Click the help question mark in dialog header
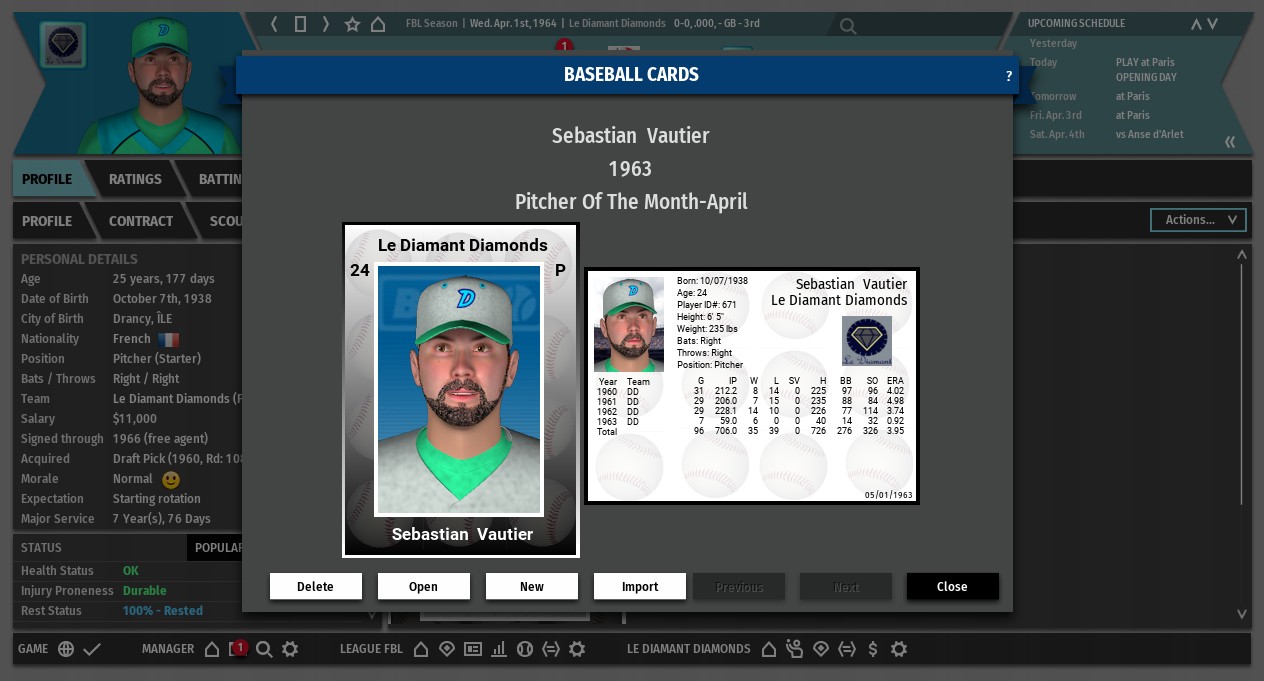Viewport: 1264px width, 681px height. coord(1008,75)
